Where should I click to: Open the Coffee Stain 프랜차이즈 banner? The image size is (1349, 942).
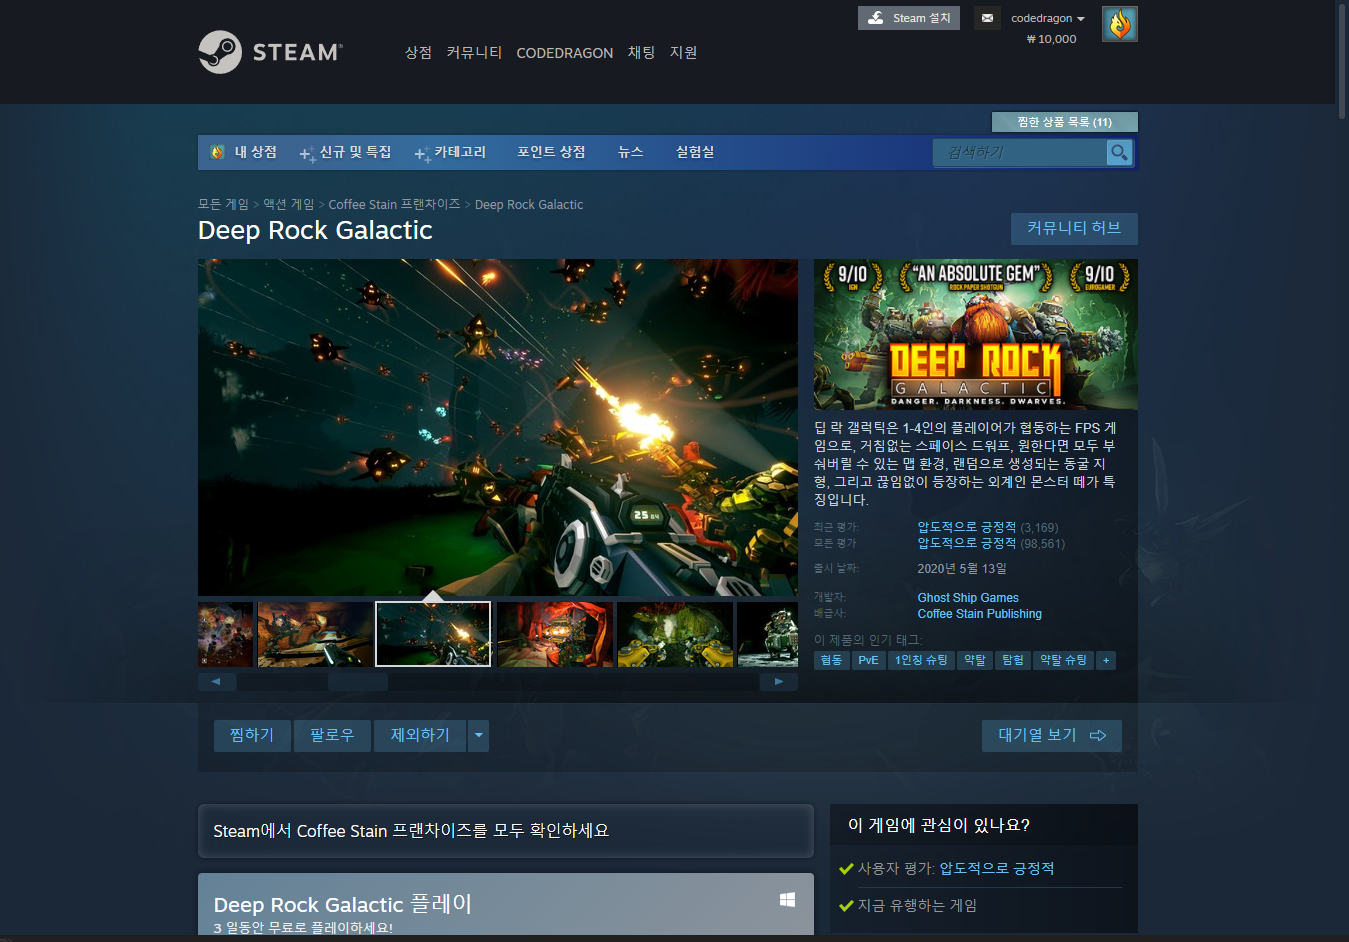(x=505, y=831)
